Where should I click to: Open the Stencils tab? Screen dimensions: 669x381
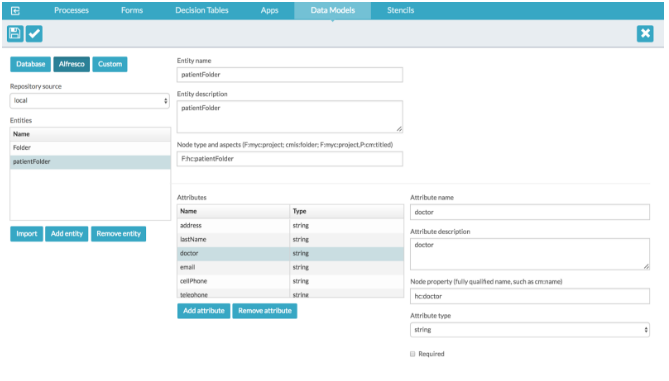pos(400,10)
